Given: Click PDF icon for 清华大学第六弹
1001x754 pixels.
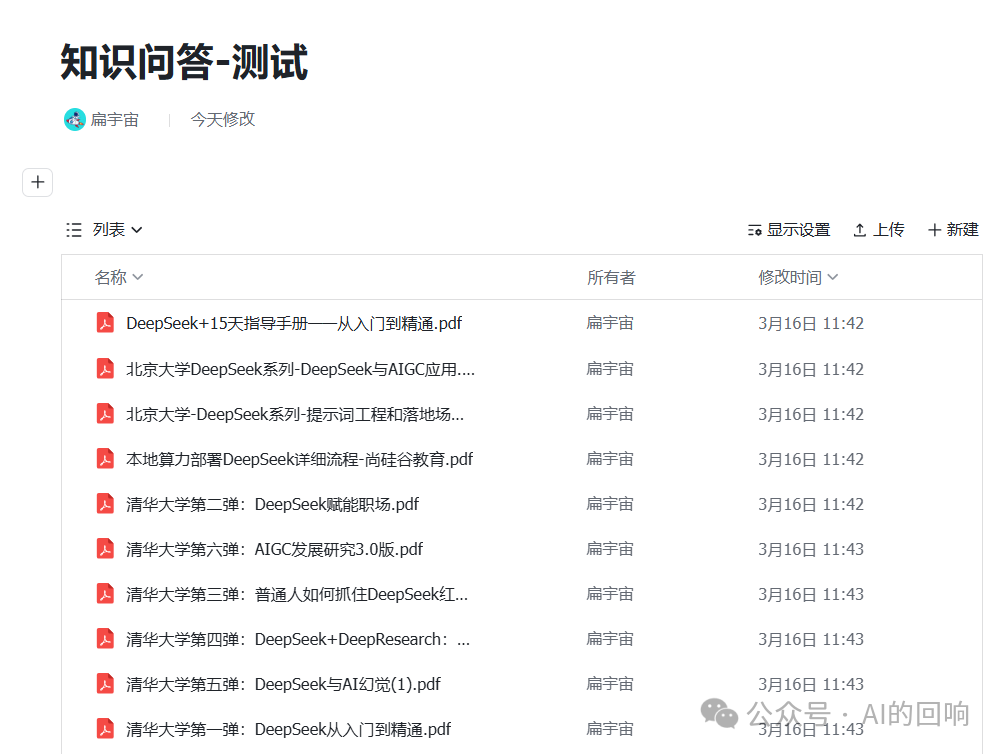Looking at the screenshot, I should (x=105, y=548).
